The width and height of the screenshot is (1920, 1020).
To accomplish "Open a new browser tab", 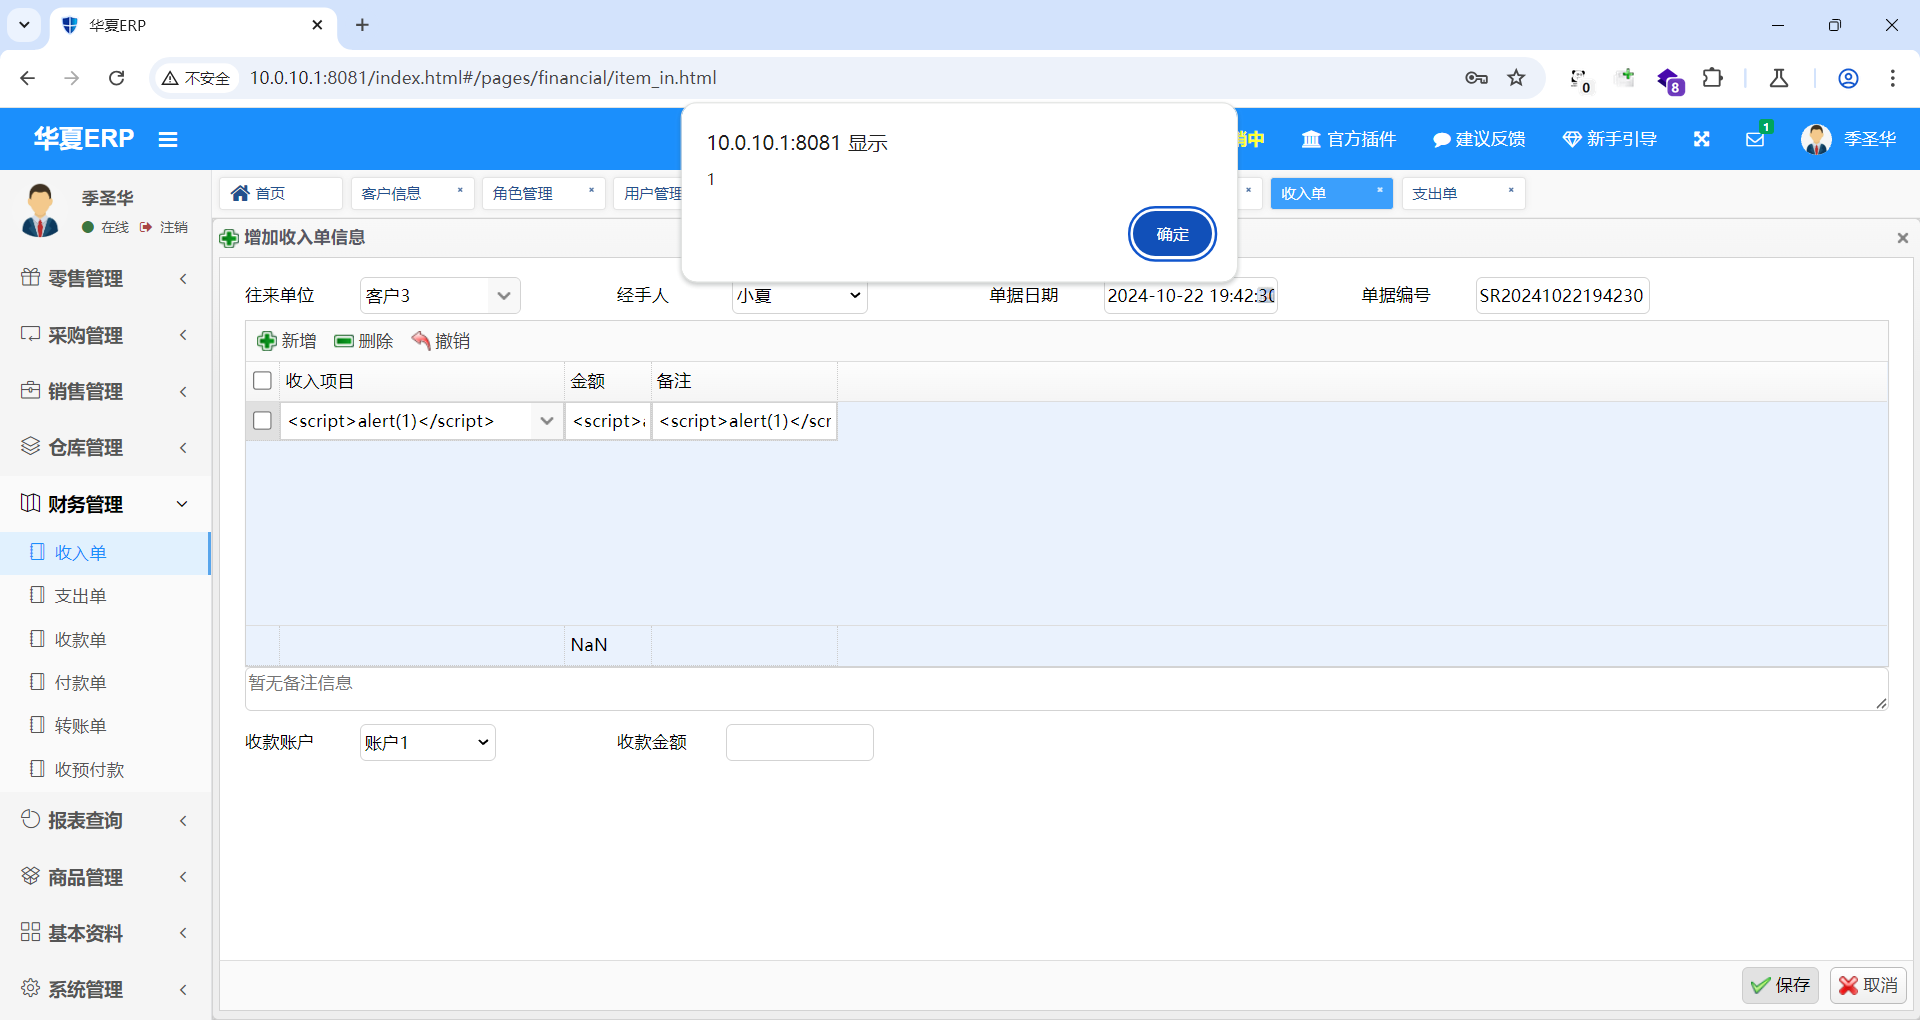I will pos(362,25).
